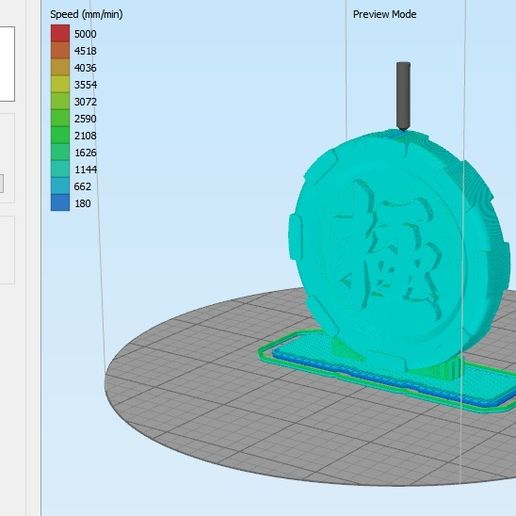The width and height of the screenshot is (516, 516).
Task: Click the light blue 662 speed swatch
Action: pyautogui.click(x=60, y=186)
